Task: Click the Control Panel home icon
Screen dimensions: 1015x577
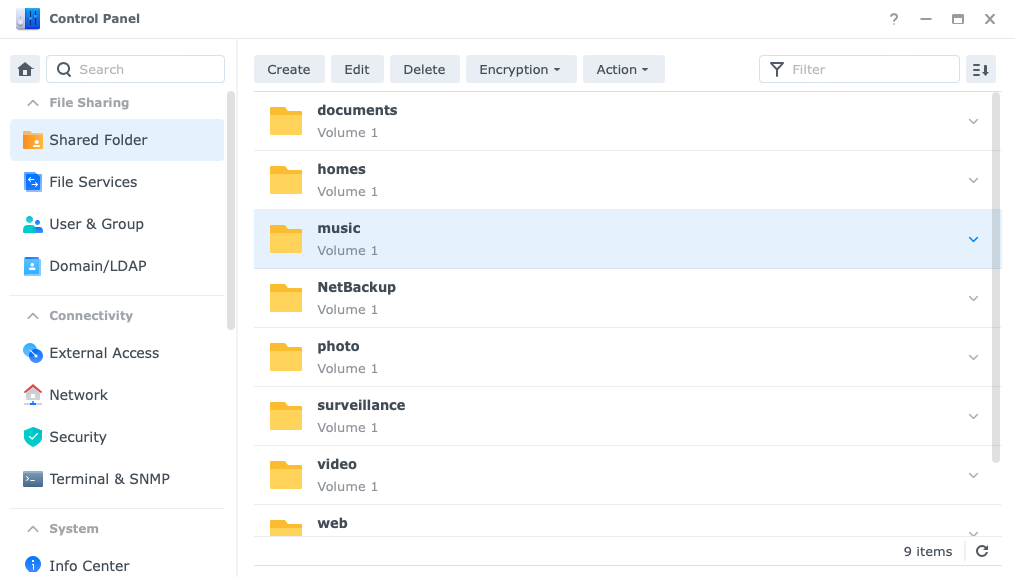Action: 24,68
